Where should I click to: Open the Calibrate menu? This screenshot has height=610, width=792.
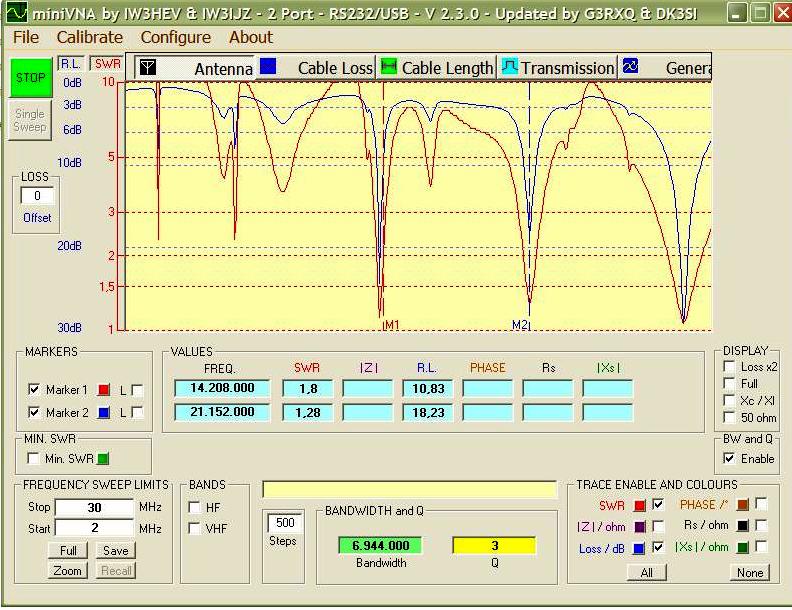pos(89,37)
